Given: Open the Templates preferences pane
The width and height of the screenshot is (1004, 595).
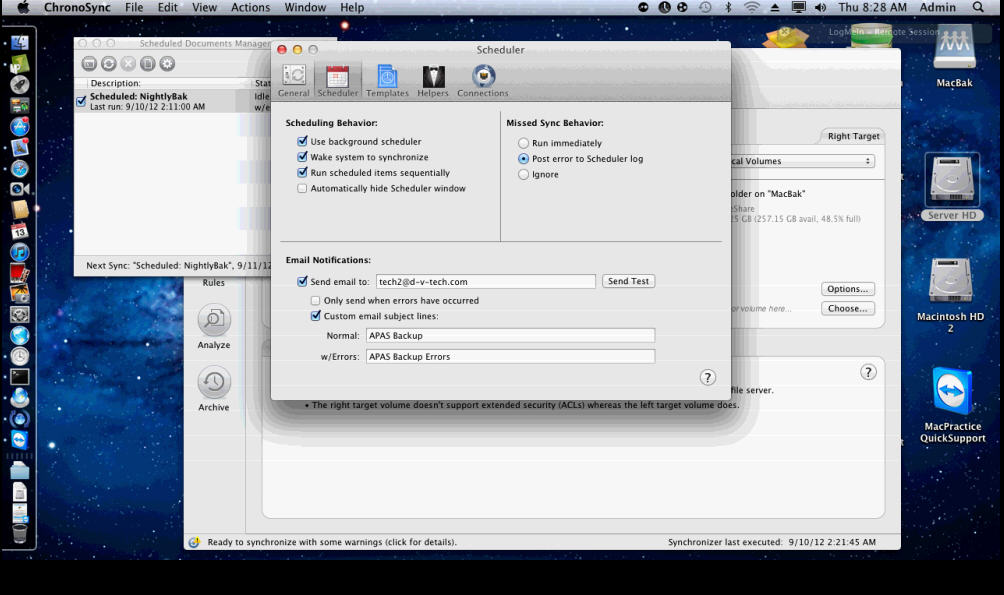Looking at the screenshot, I should coord(387,80).
